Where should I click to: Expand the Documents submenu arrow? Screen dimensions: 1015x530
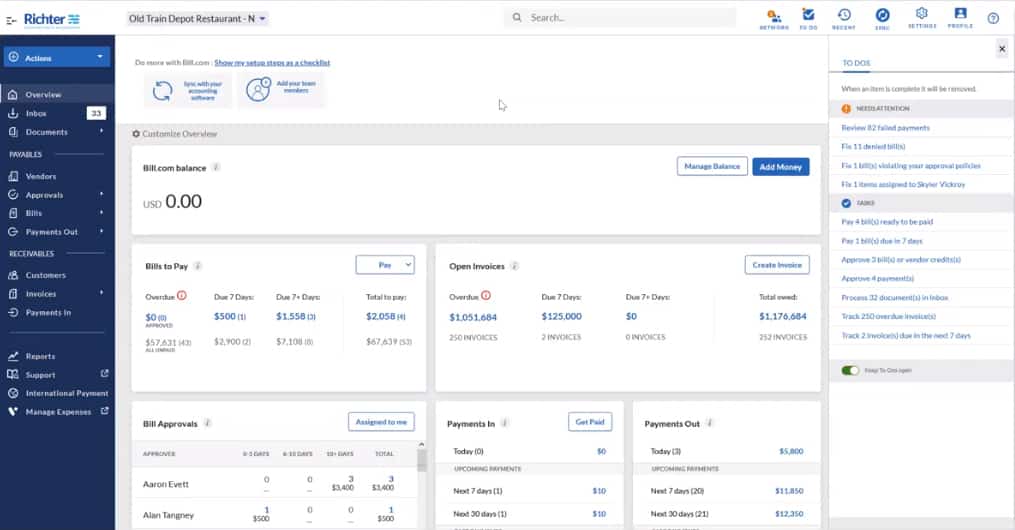coord(102,131)
